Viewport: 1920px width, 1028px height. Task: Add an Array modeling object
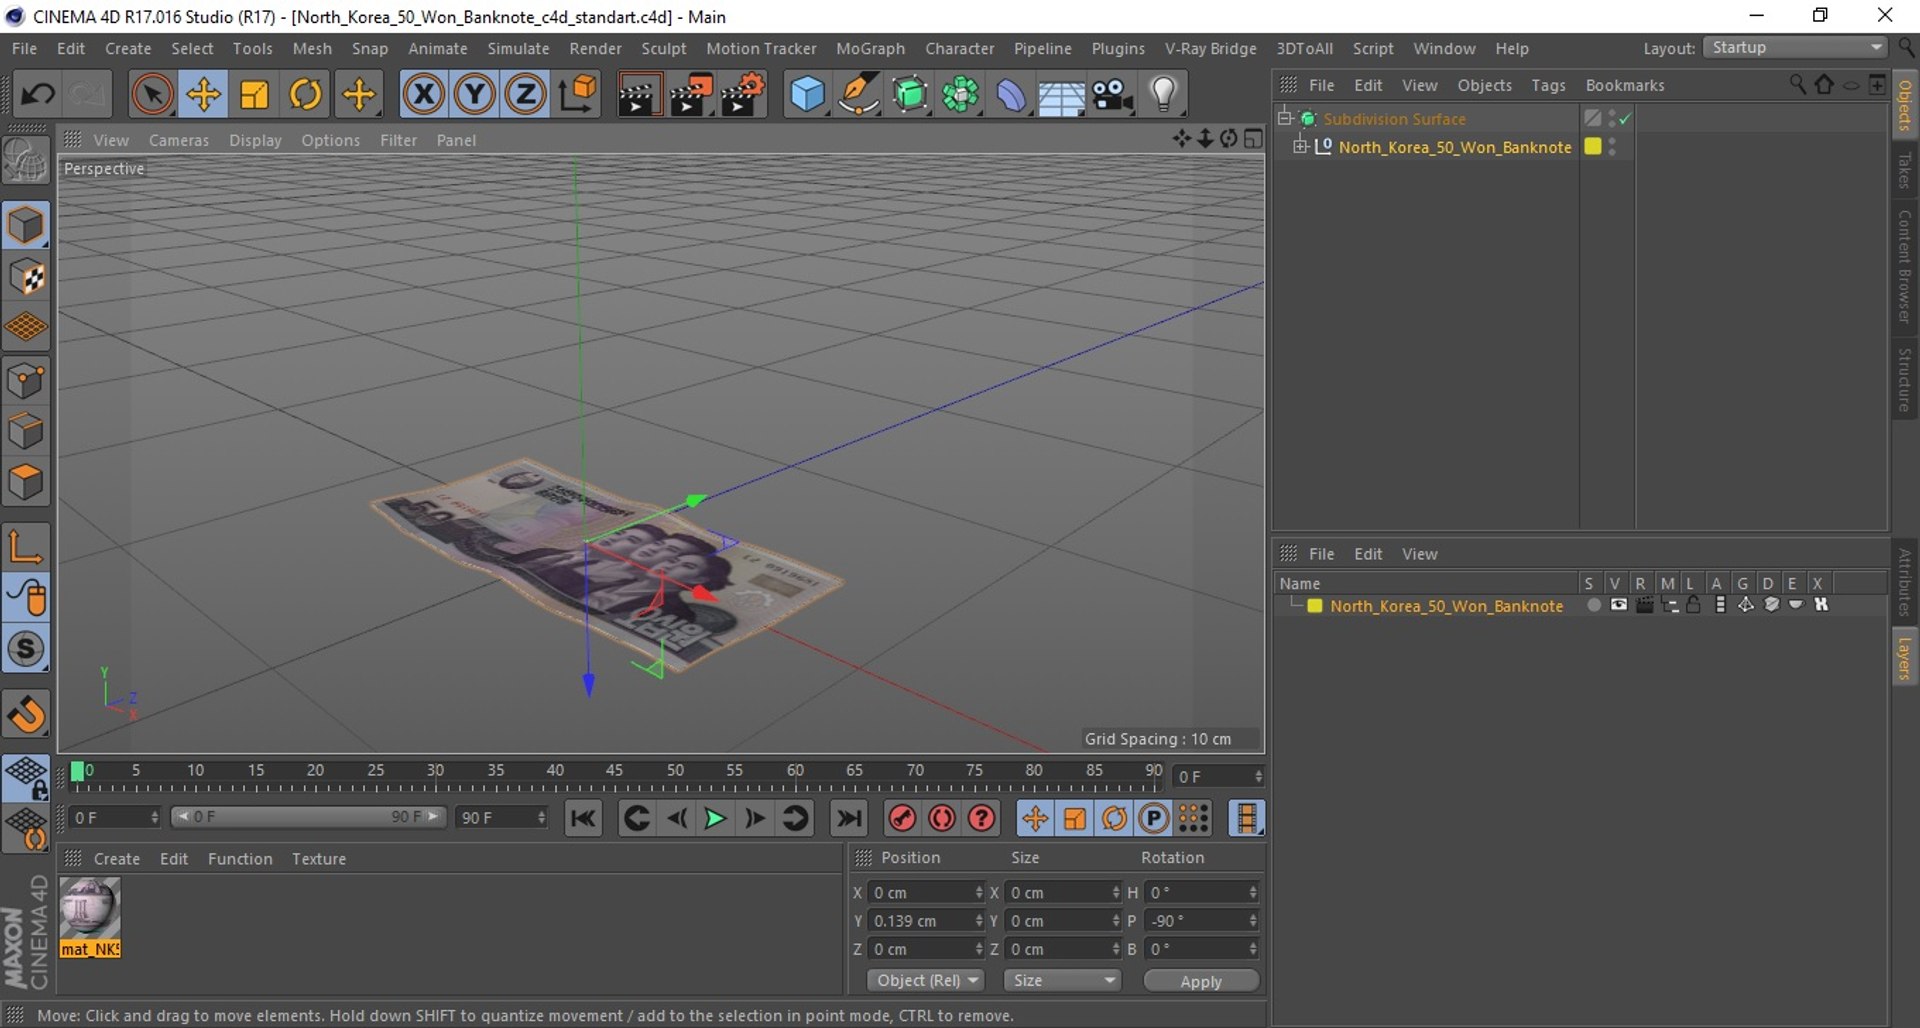click(960, 95)
